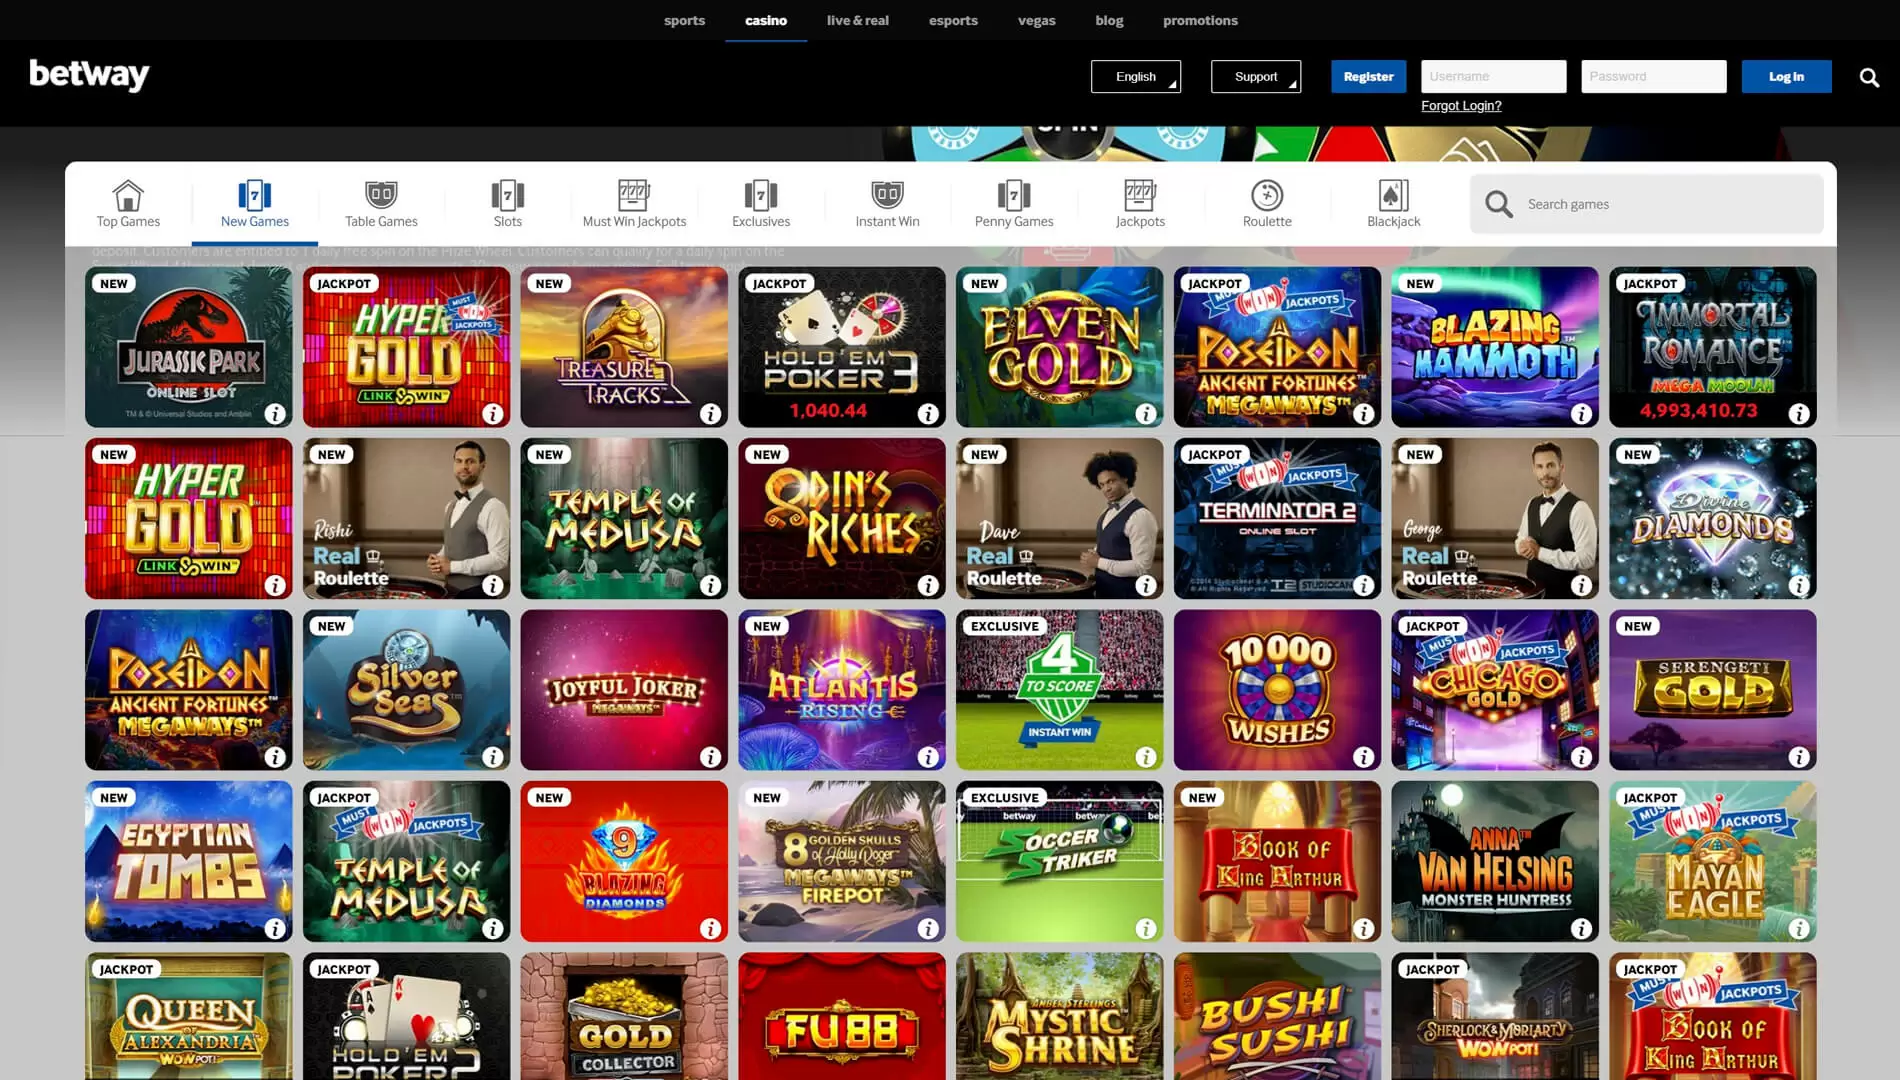Viewport: 1900px width, 1080px height.
Task: Open 4 To Score instant win
Action: pos(1059,690)
